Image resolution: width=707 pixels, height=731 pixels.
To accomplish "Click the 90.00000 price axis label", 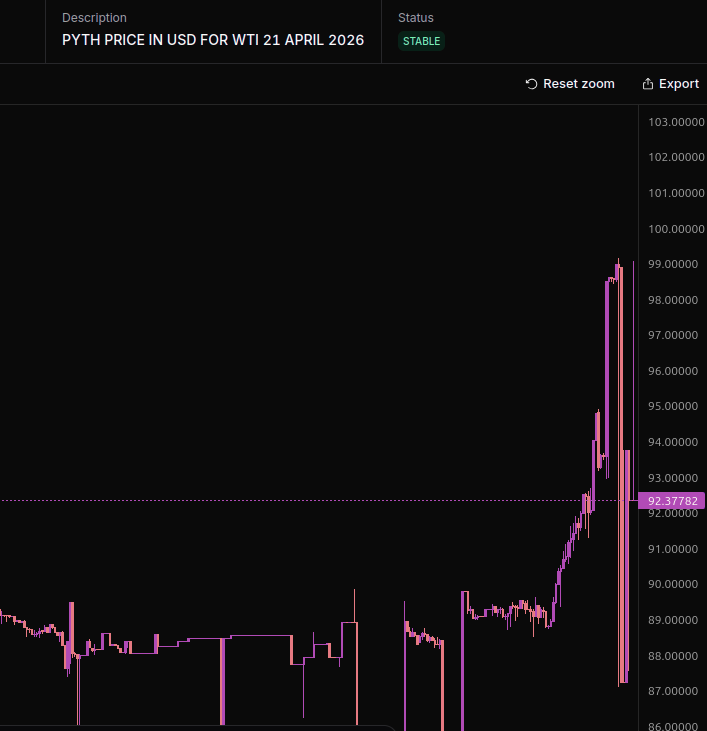I will point(673,584).
